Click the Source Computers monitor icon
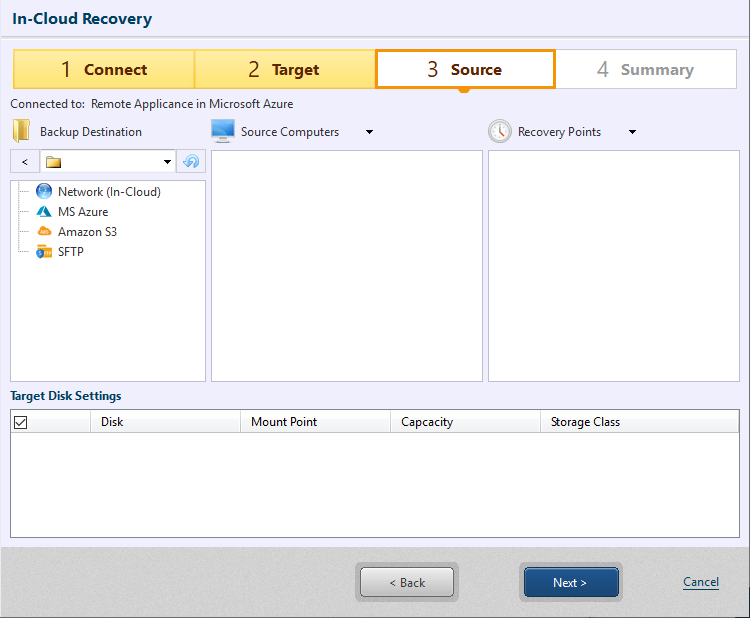 pyautogui.click(x=223, y=132)
